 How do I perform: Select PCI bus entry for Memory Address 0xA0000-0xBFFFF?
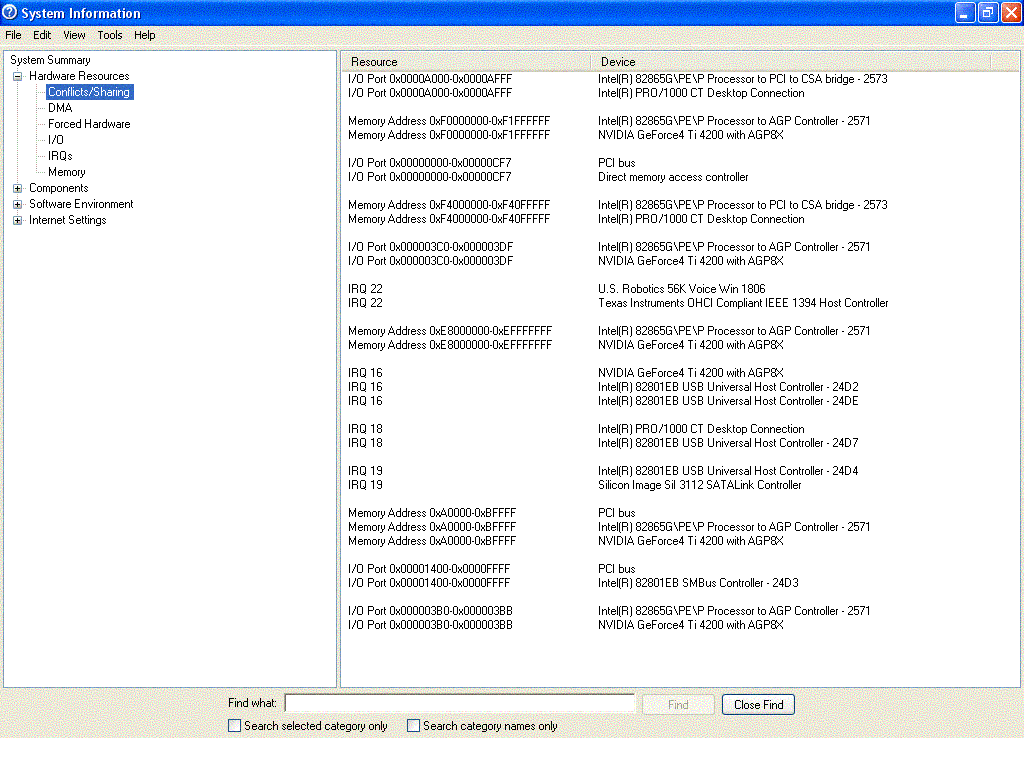point(616,513)
